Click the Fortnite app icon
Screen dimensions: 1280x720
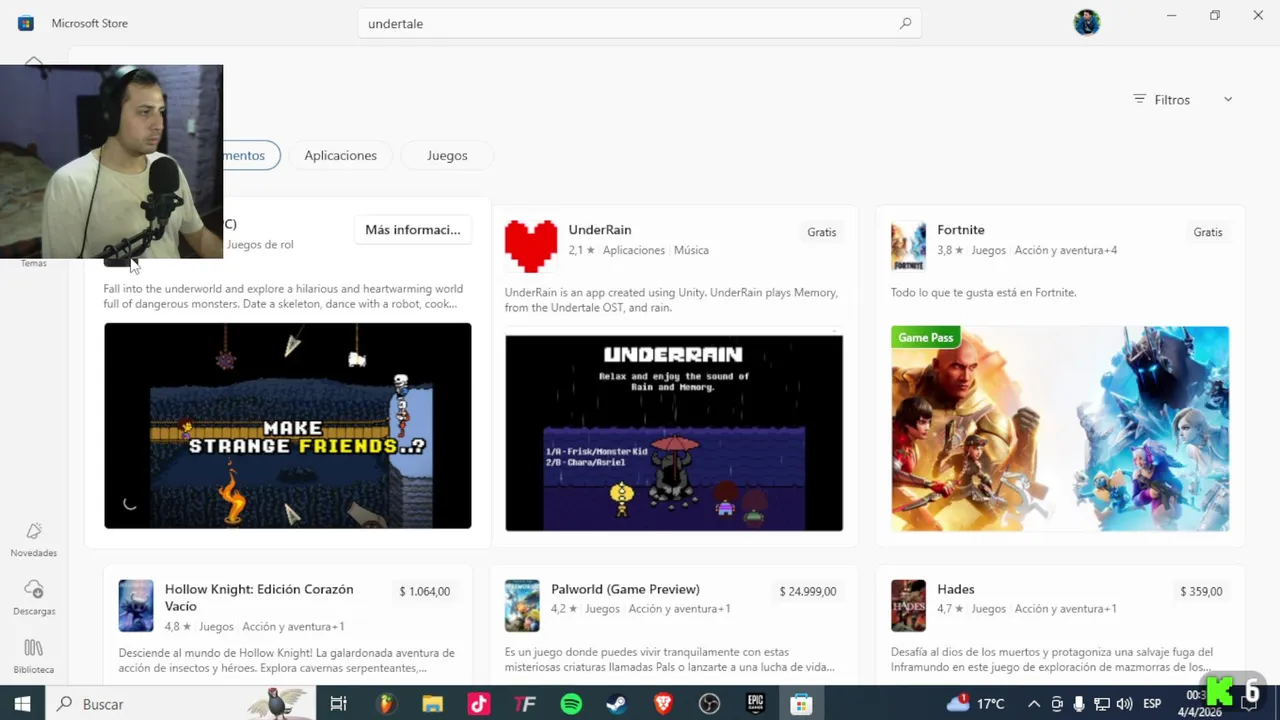(908, 246)
